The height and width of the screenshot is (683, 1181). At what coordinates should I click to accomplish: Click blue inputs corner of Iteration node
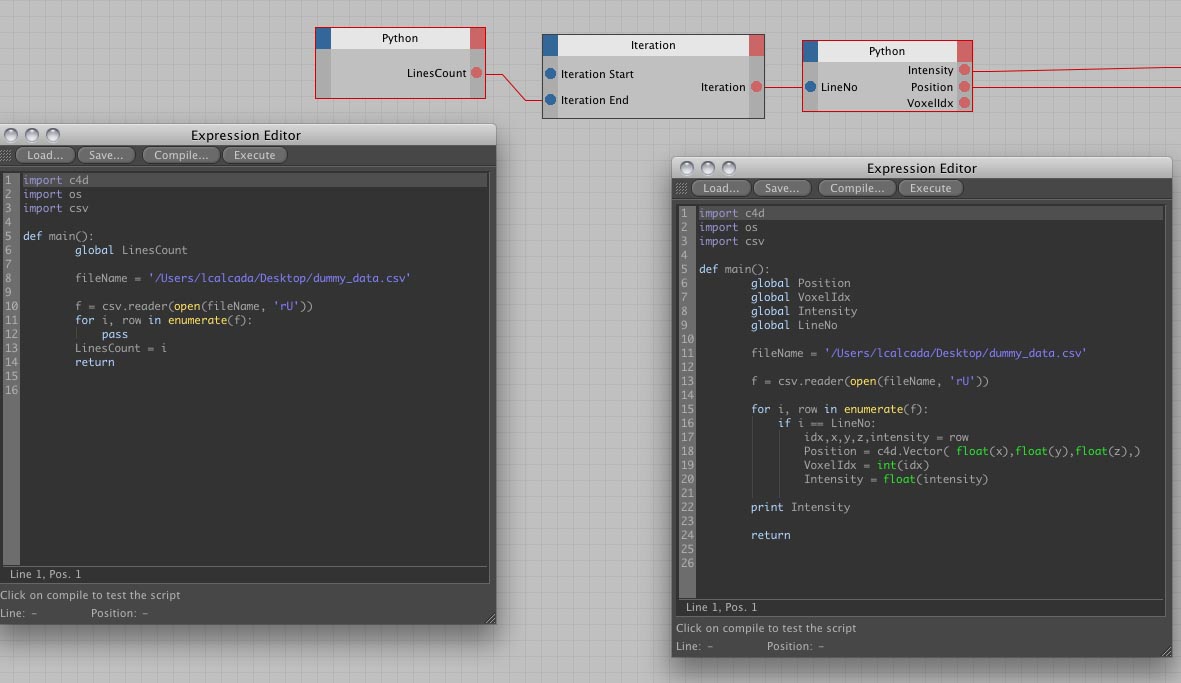coord(550,45)
